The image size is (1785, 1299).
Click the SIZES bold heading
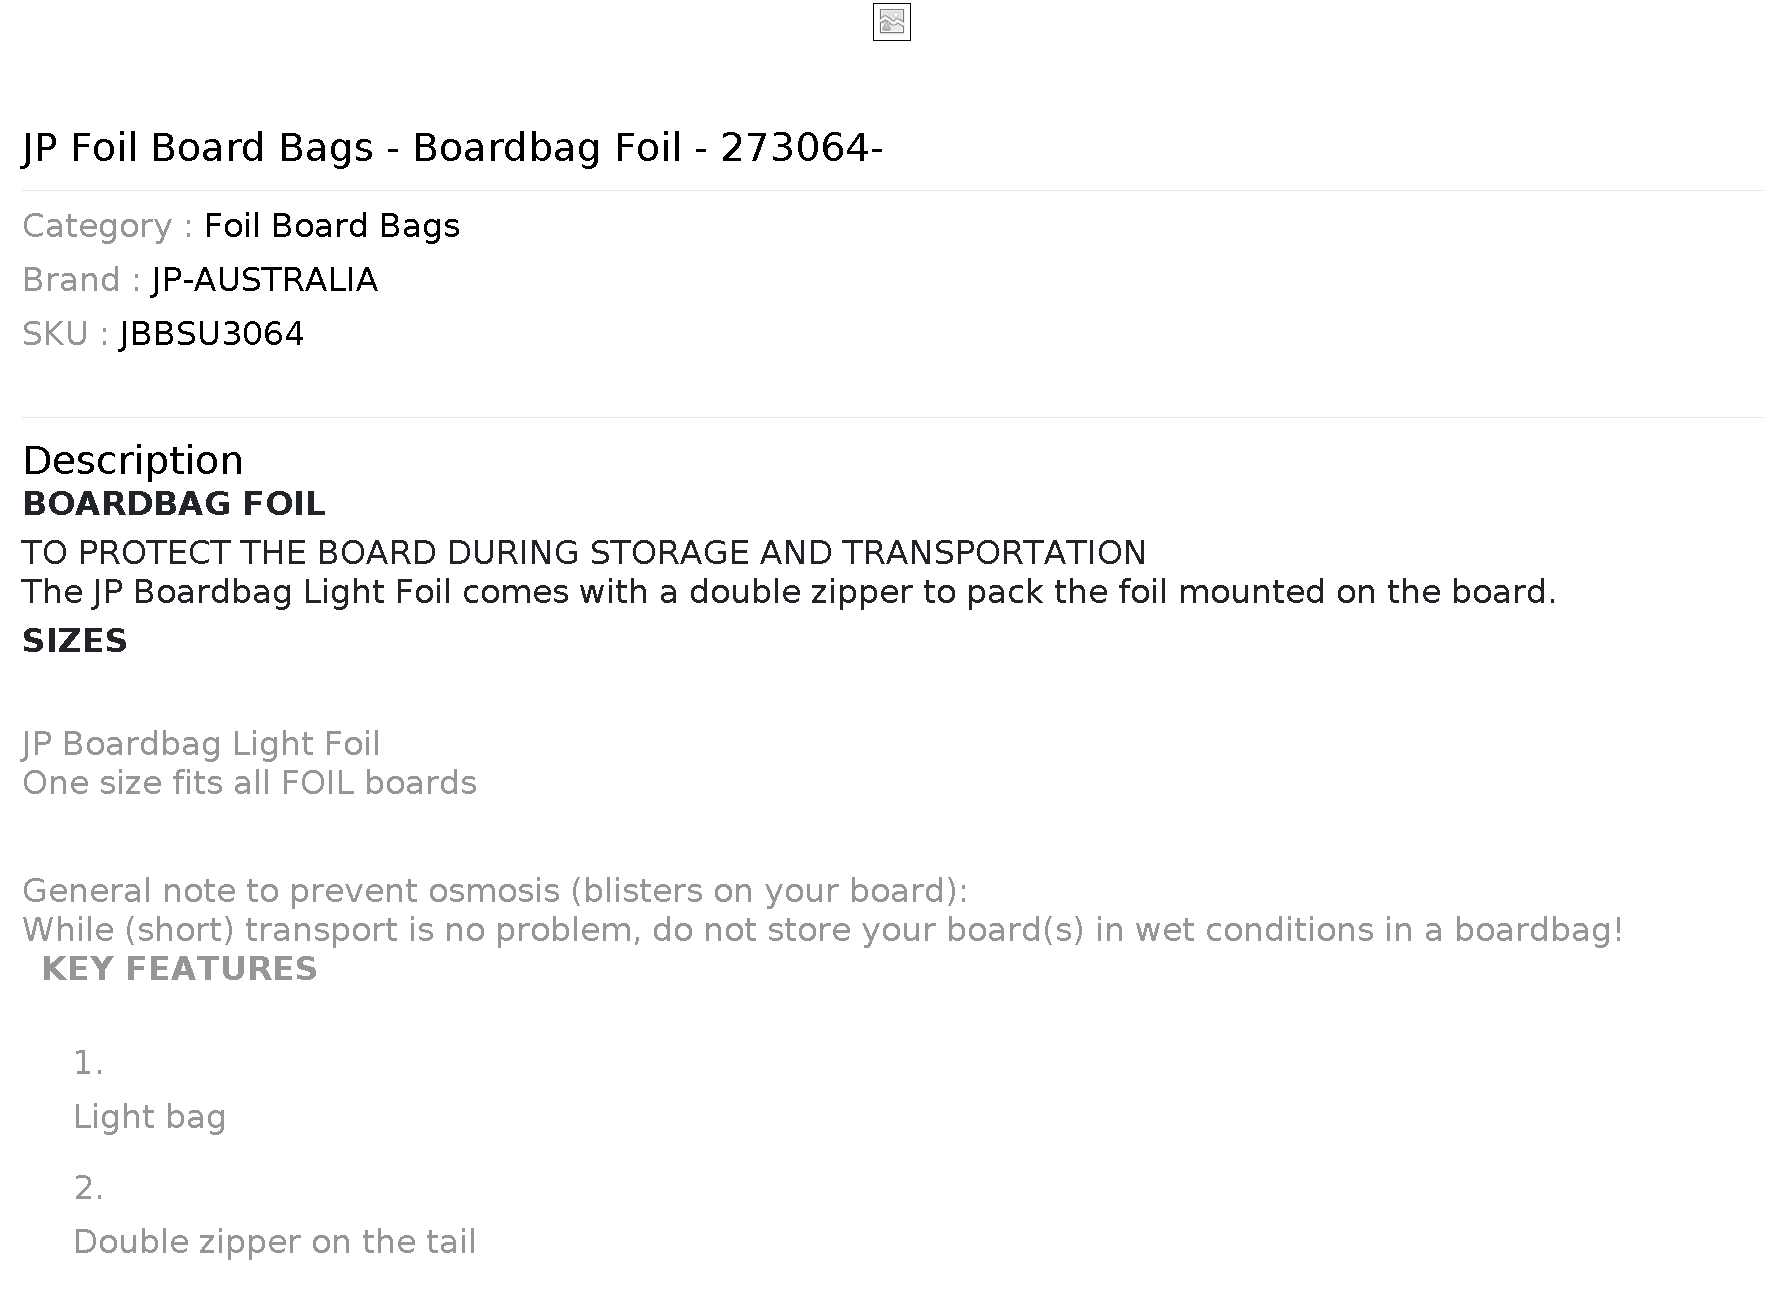(x=75, y=641)
